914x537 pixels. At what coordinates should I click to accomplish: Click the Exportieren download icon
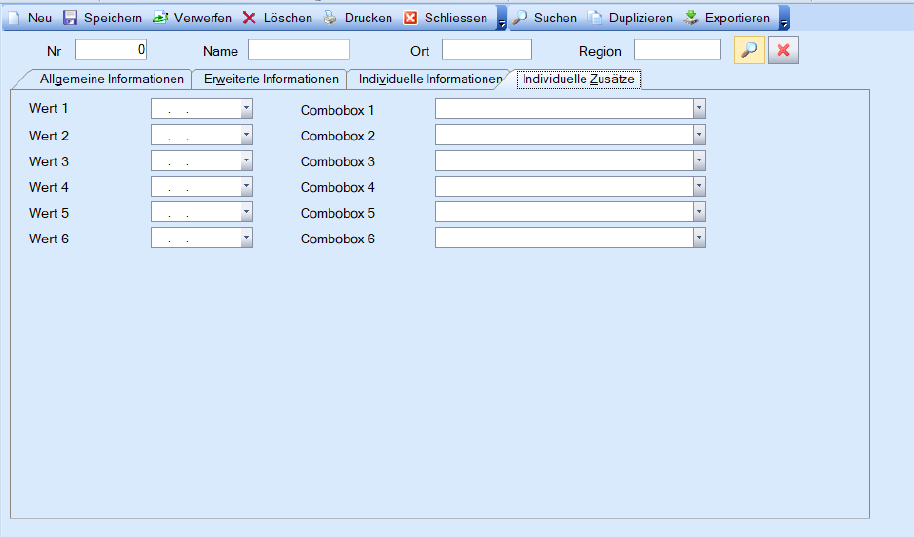(691, 18)
